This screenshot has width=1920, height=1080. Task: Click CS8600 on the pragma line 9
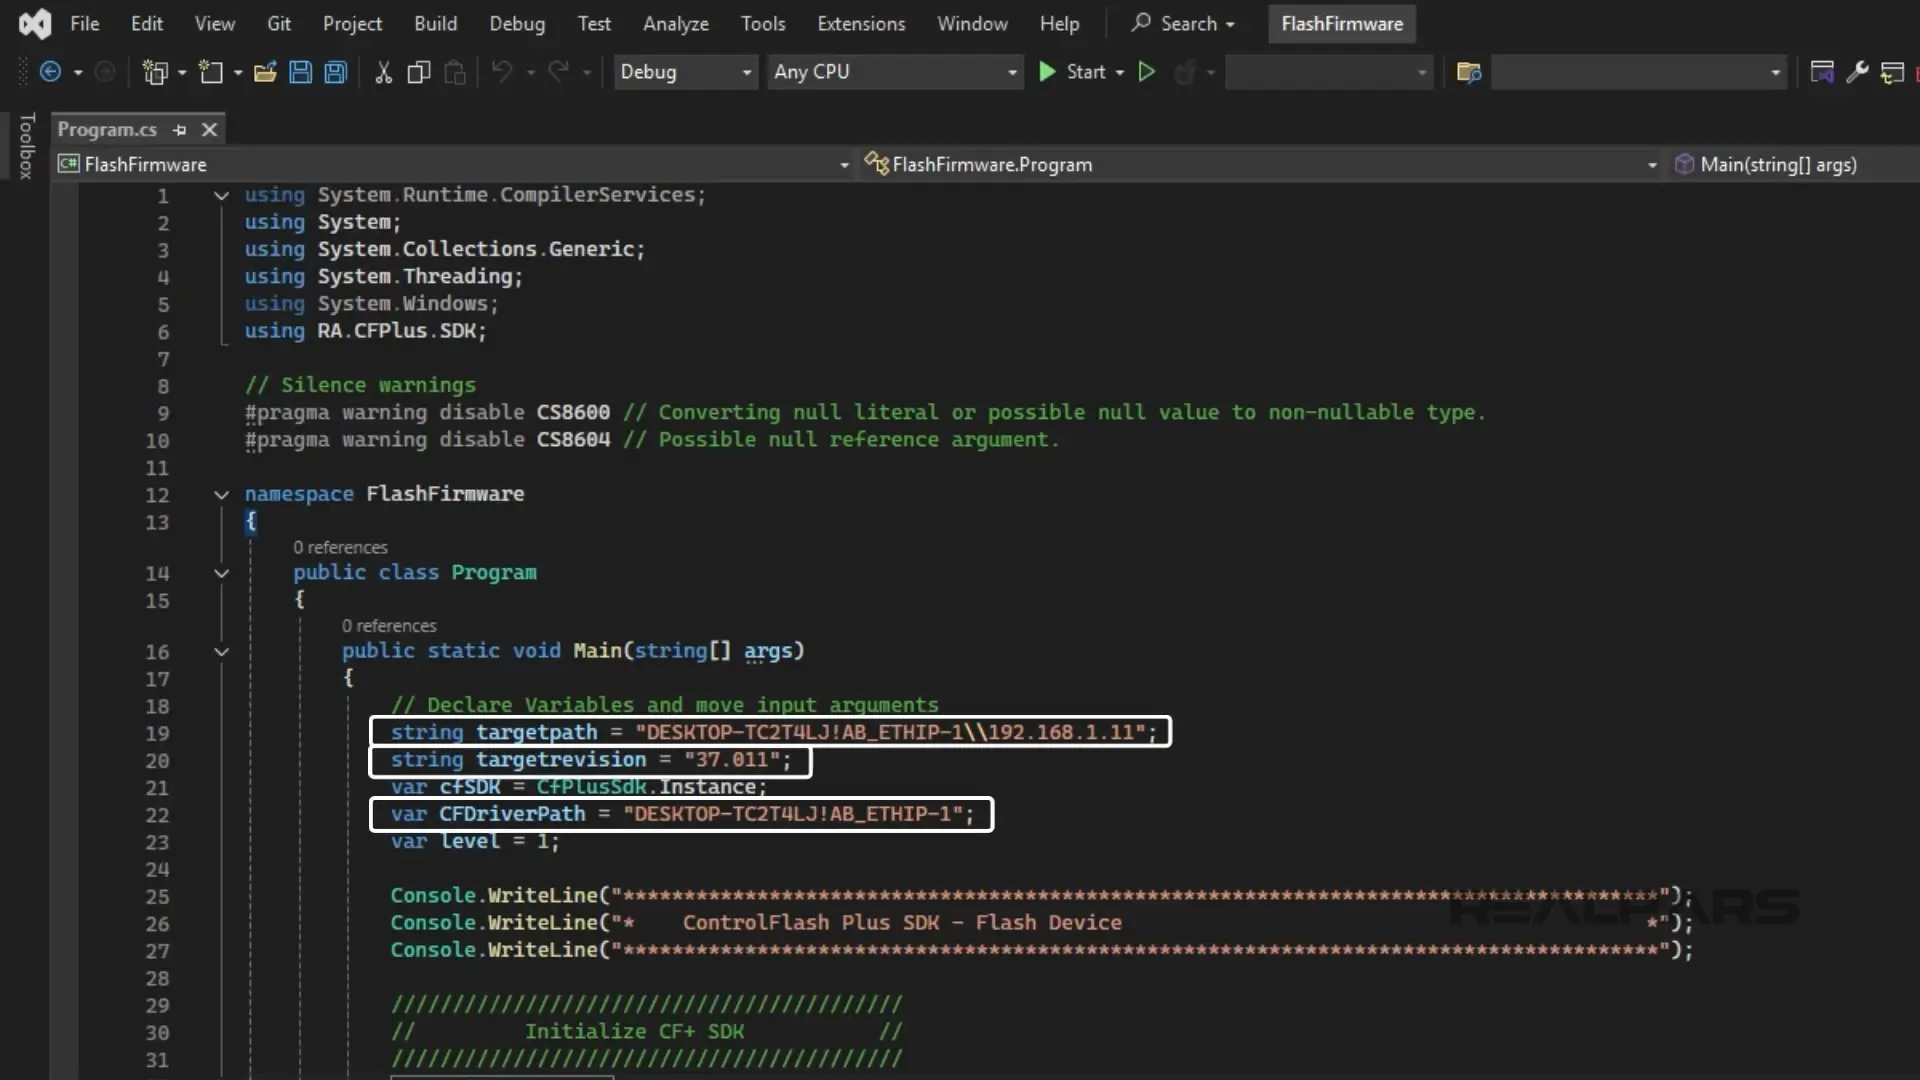(573, 412)
